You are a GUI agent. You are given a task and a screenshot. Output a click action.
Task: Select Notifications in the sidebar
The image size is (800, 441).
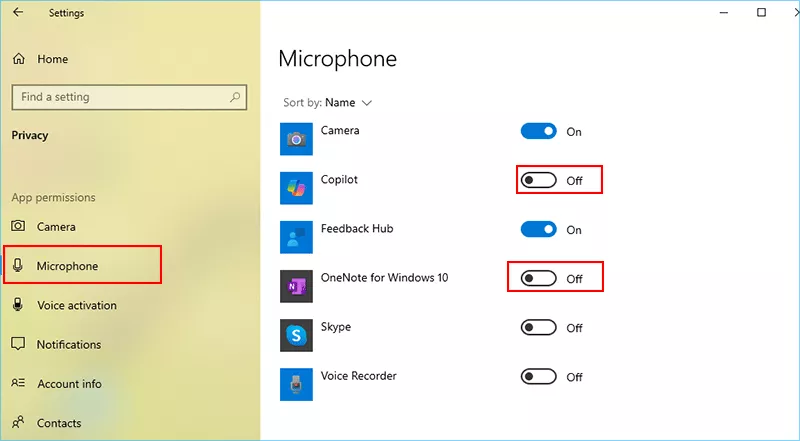point(69,345)
